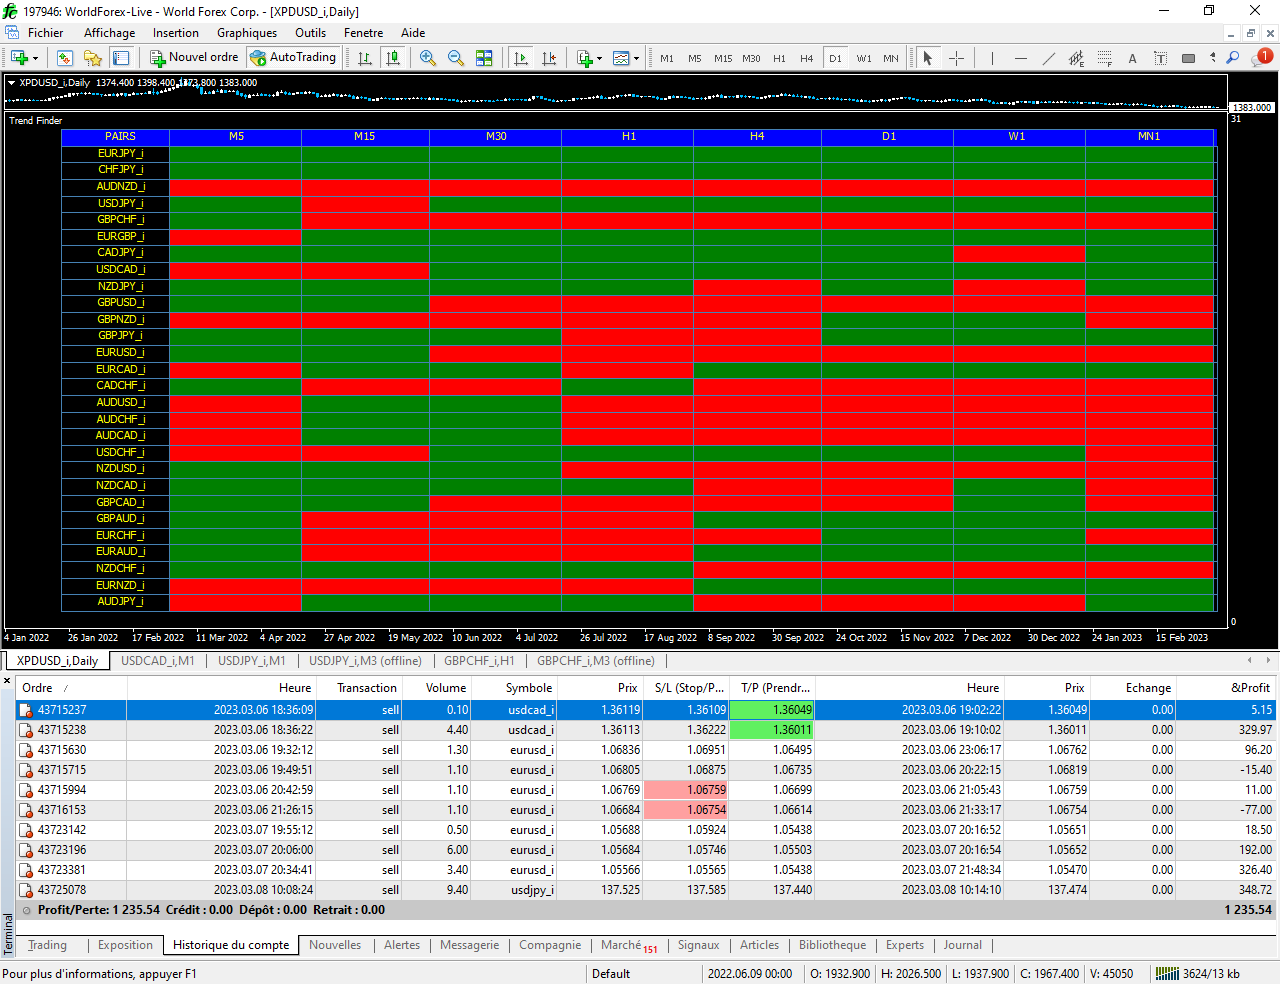Select the rectangle shape tool
The width and height of the screenshot is (1280, 984).
pyautogui.click(x=1188, y=58)
